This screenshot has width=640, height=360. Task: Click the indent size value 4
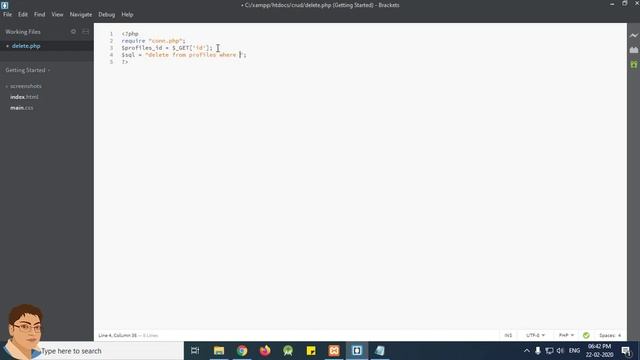(620, 335)
